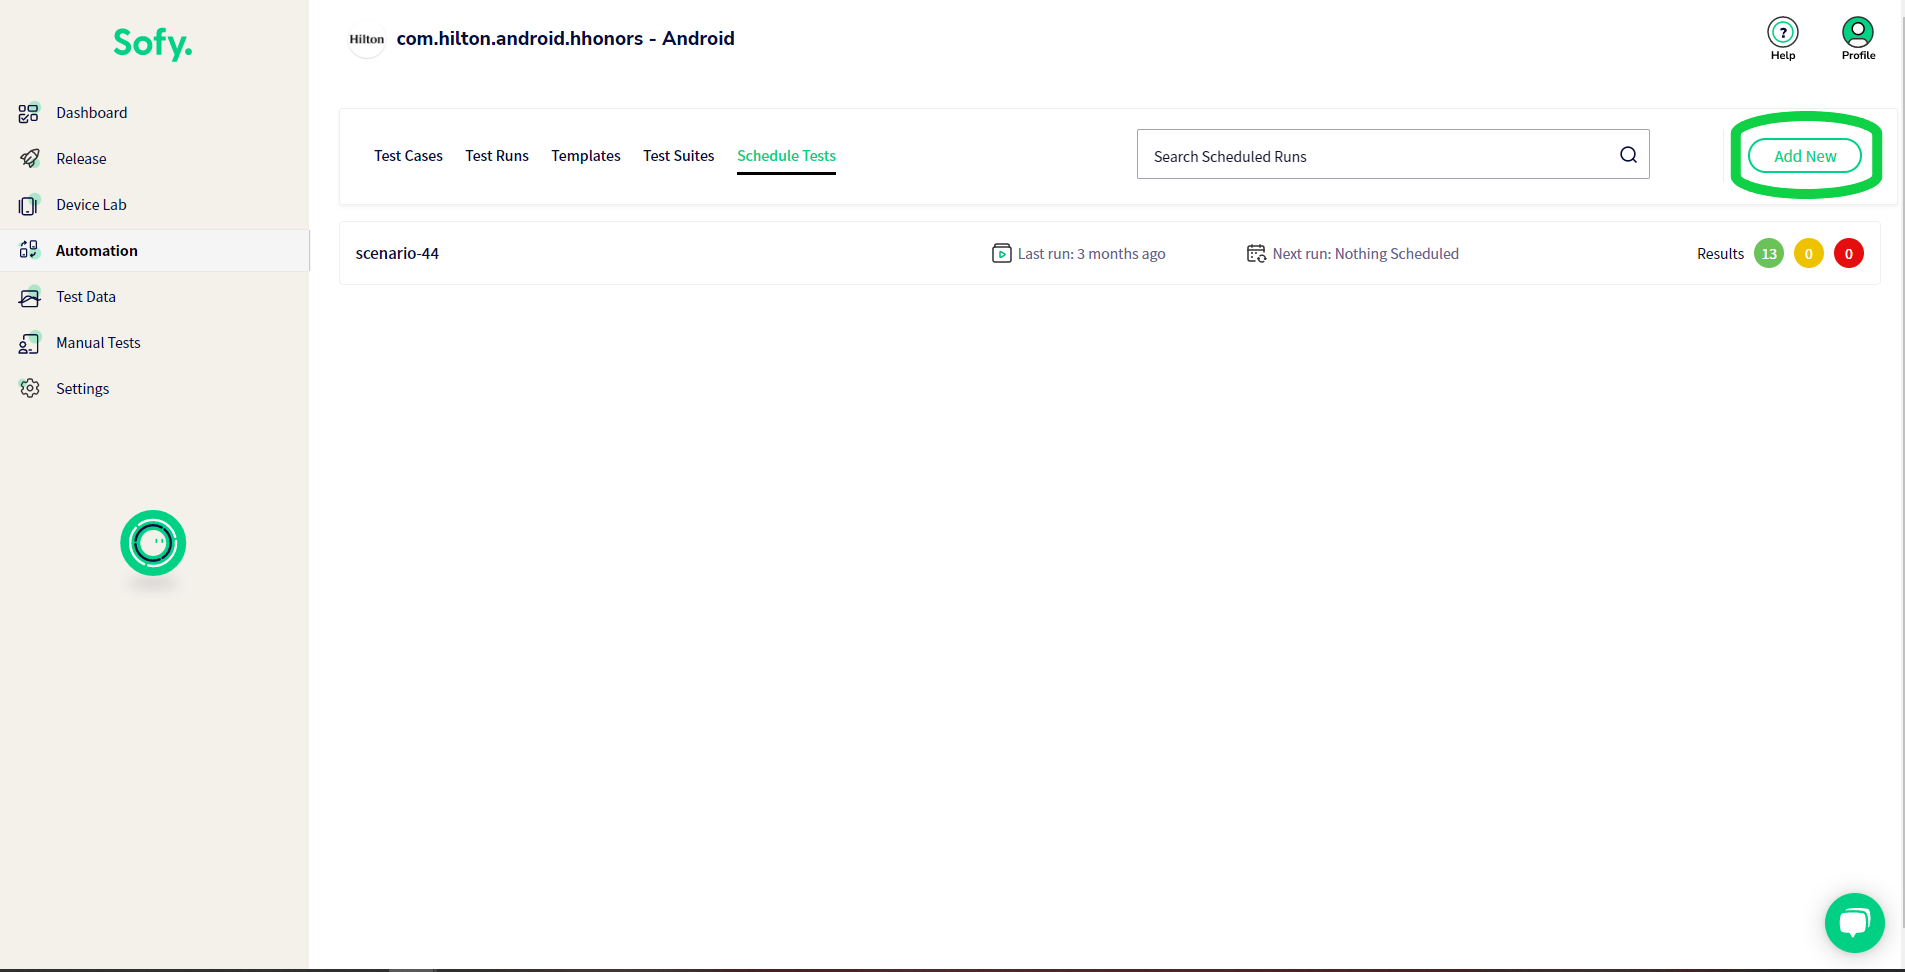Image resolution: width=1905 pixels, height=972 pixels.
Task: Open the Dashboard sidebar icon
Action: coord(29,113)
